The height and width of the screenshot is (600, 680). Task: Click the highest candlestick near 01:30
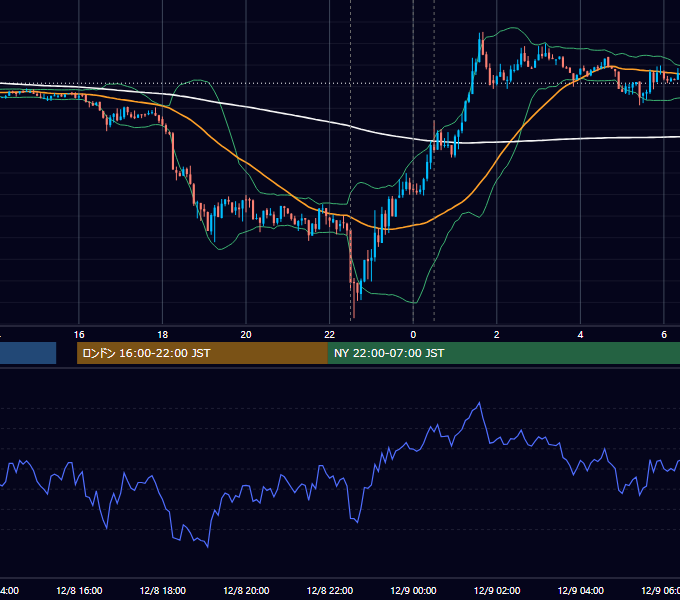click(481, 42)
